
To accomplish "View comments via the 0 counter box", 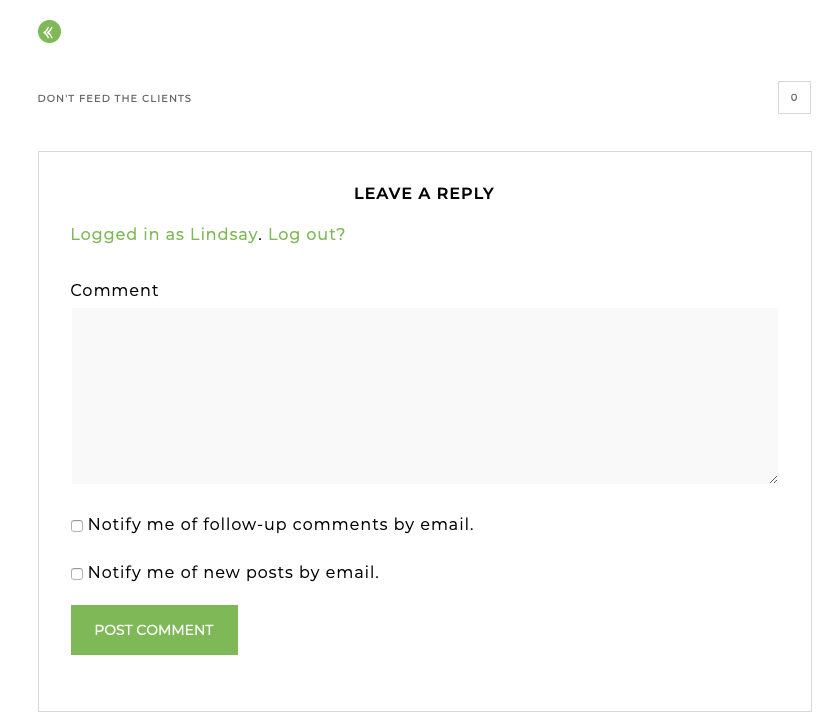I will point(794,98).
